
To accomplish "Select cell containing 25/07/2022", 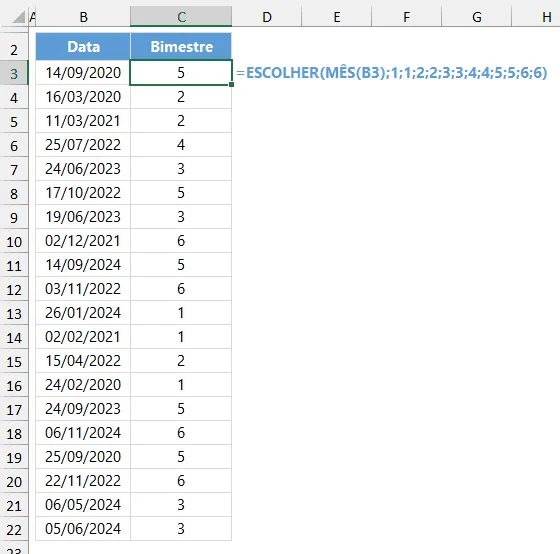I will click(x=83, y=145).
